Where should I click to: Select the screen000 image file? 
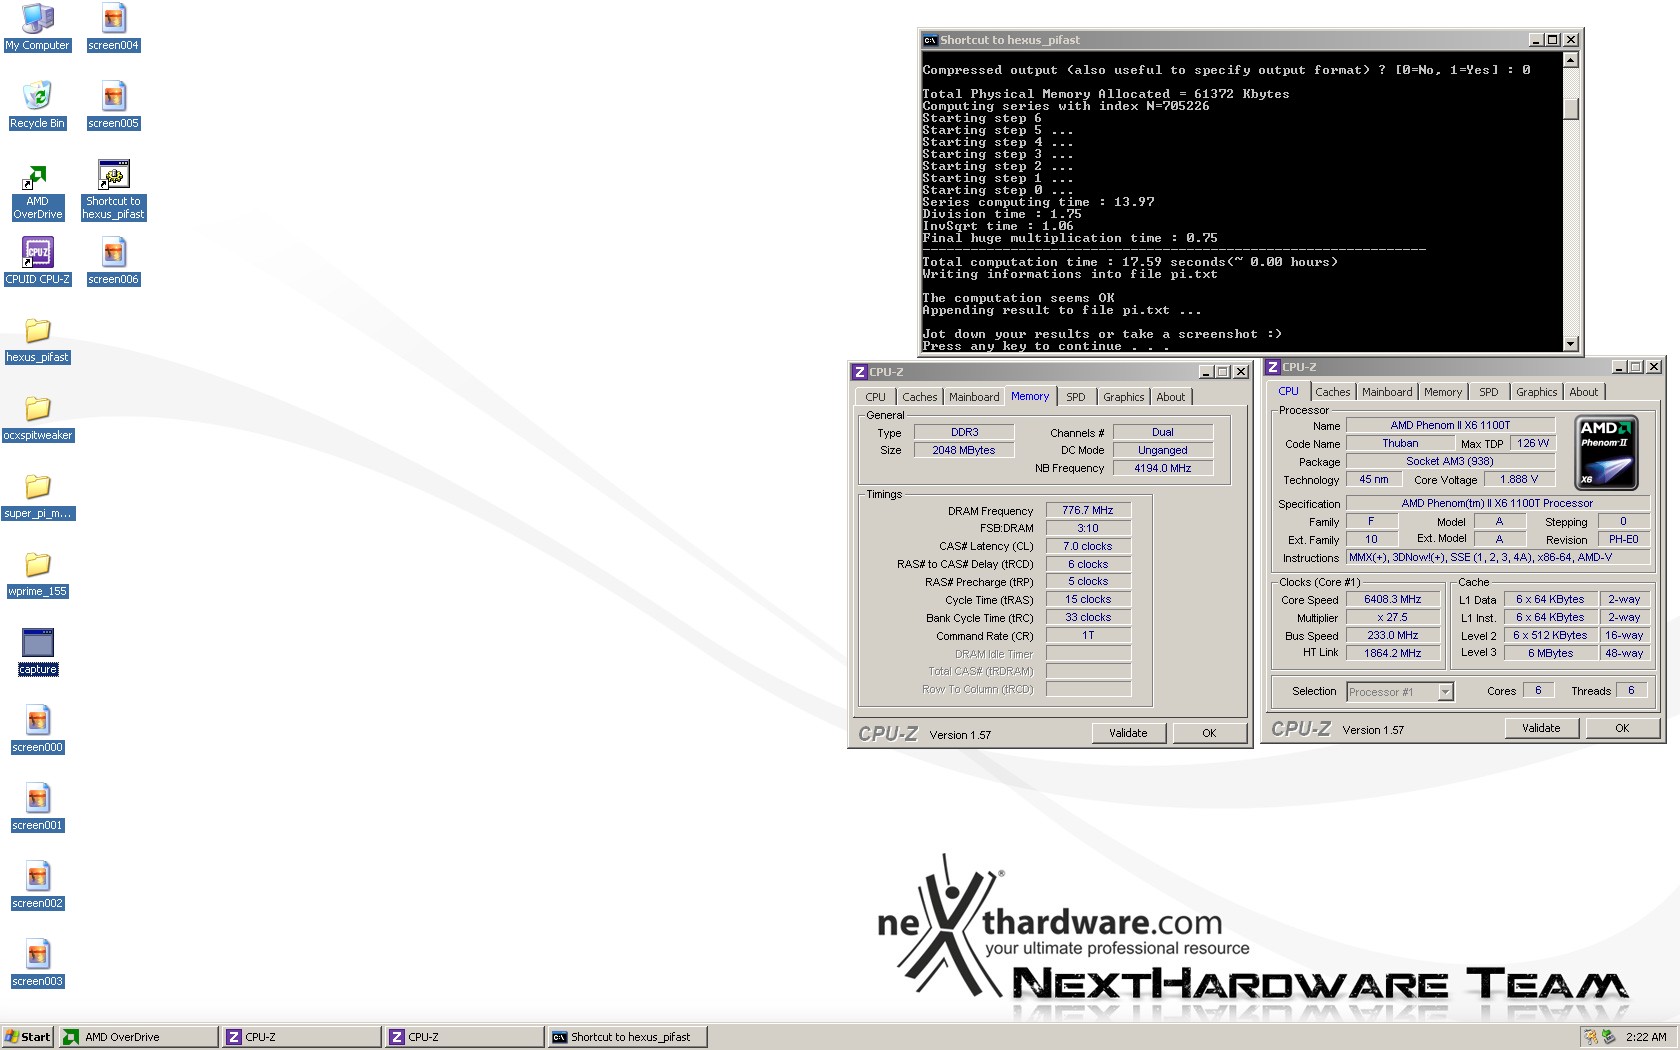click(37, 729)
